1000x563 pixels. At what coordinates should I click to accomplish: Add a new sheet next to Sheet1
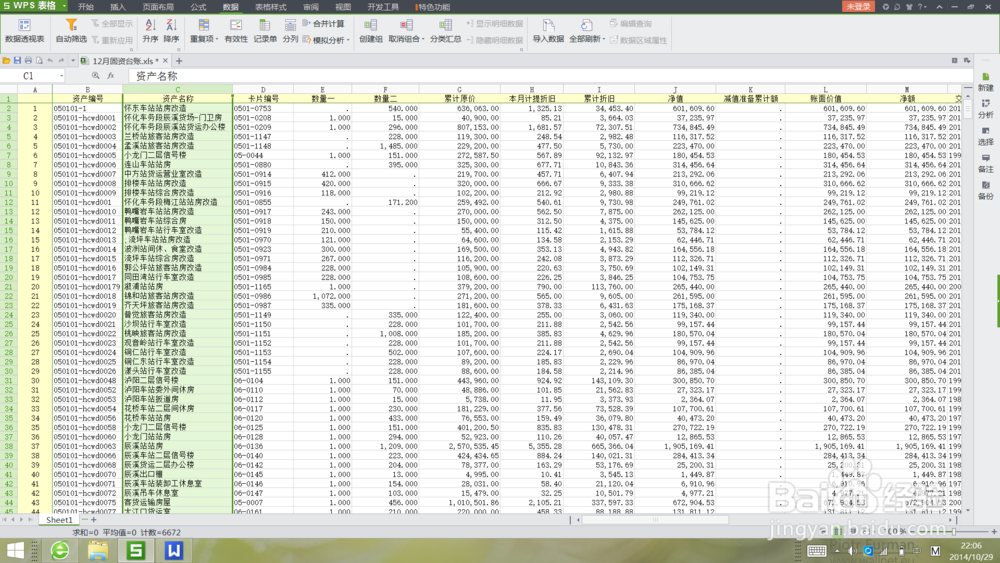tap(94, 520)
